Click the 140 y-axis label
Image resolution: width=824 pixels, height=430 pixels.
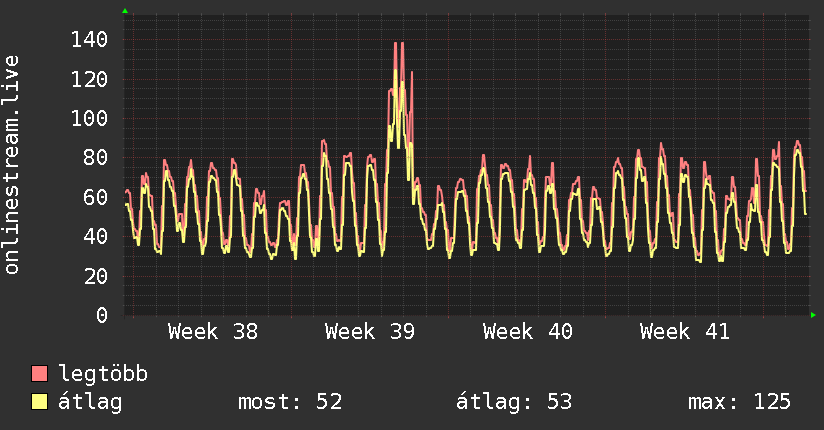click(x=89, y=39)
